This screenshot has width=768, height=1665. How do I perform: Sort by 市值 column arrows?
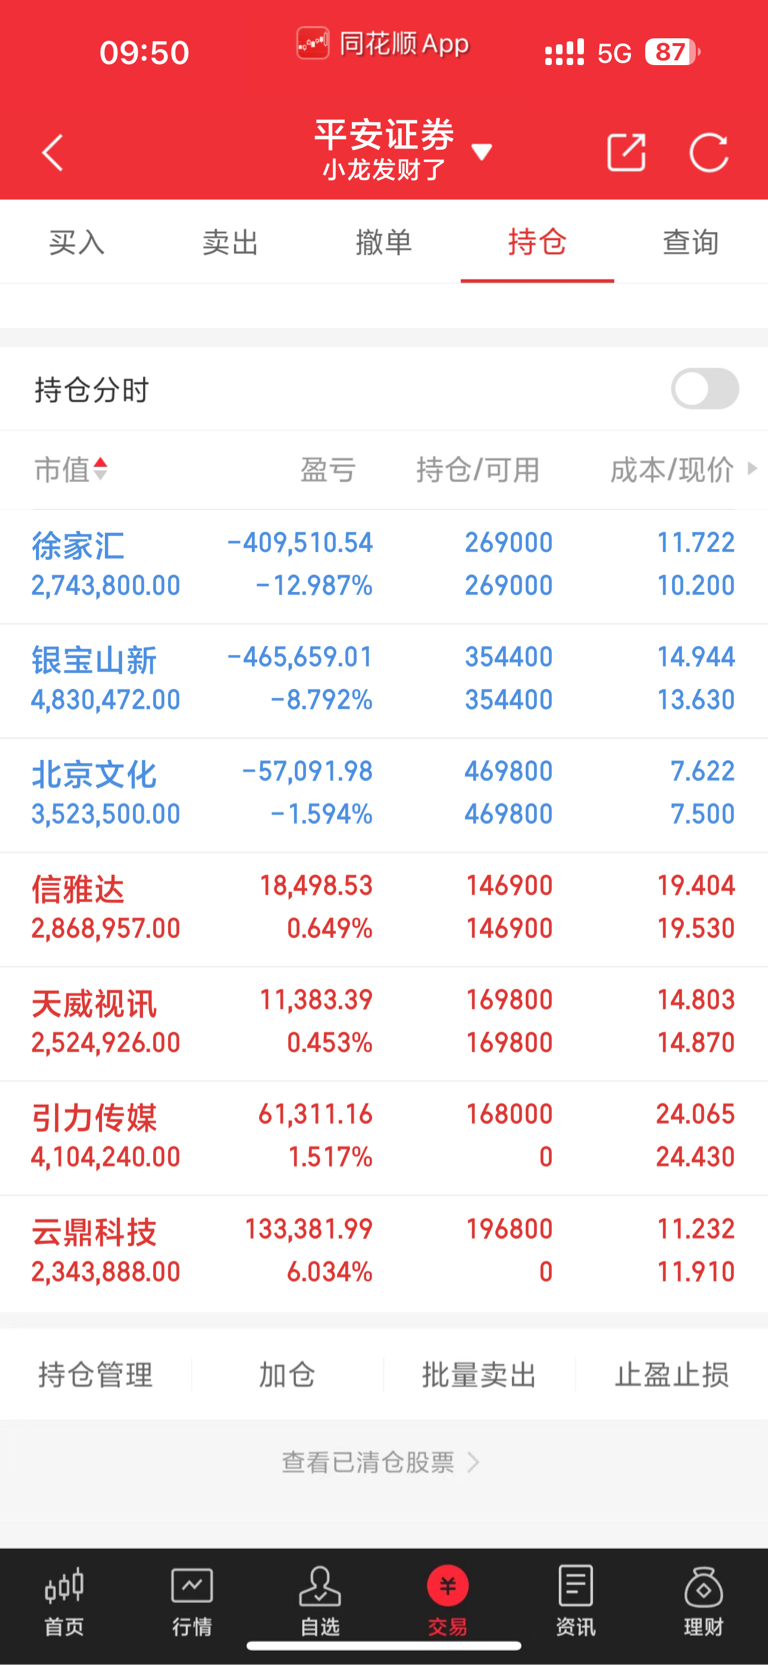point(100,469)
